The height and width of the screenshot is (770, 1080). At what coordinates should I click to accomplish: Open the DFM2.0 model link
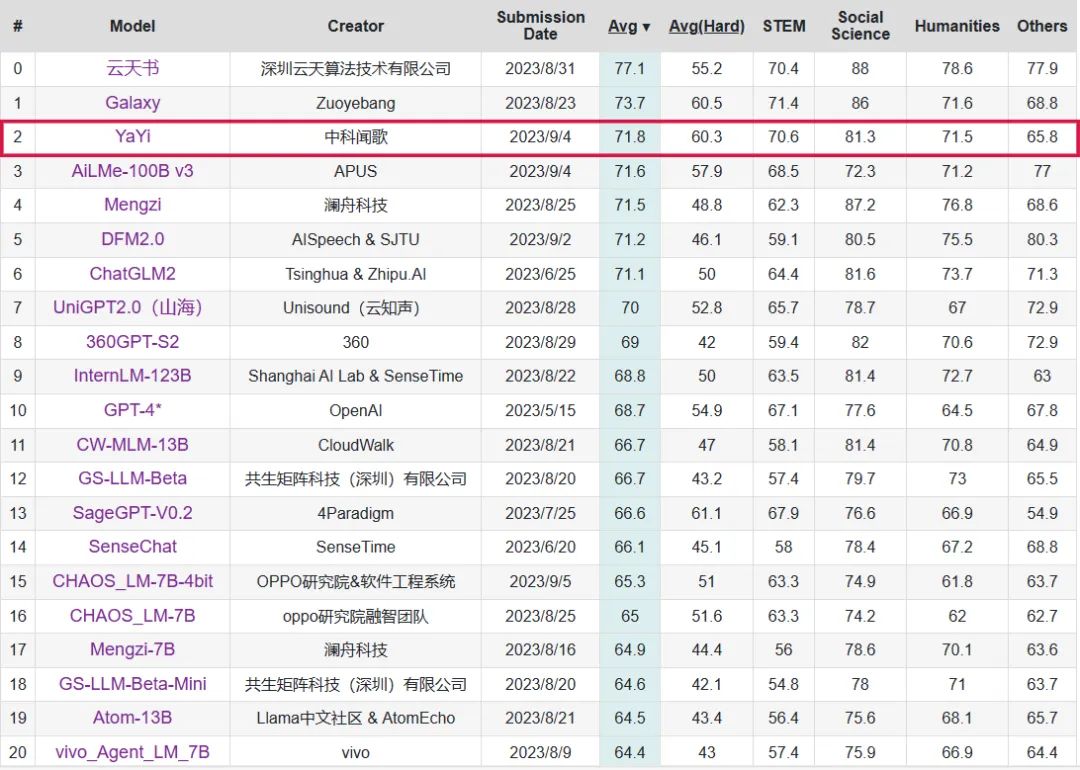coord(132,239)
